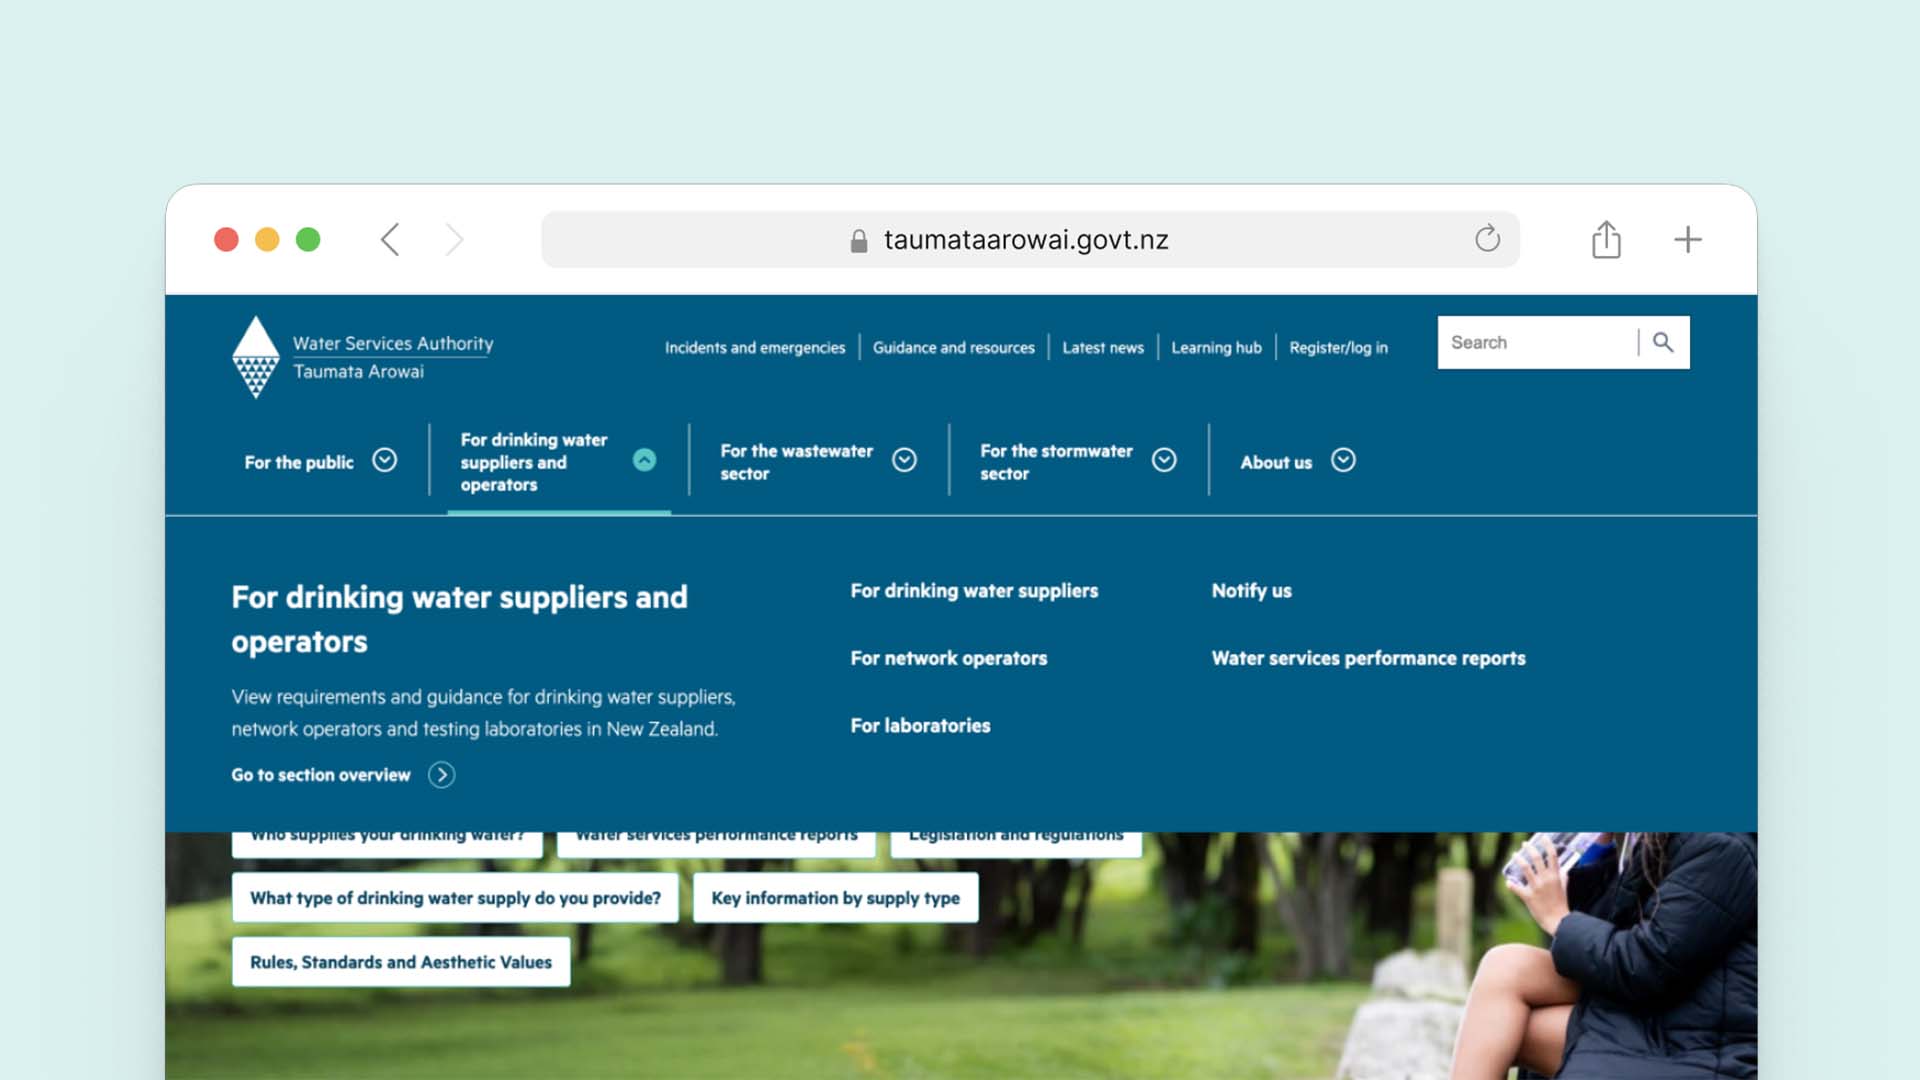The width and height of the screenshot is (1920, 1080).
Task: Click the search magnifier icon
Action: (x=1663, y=343)
